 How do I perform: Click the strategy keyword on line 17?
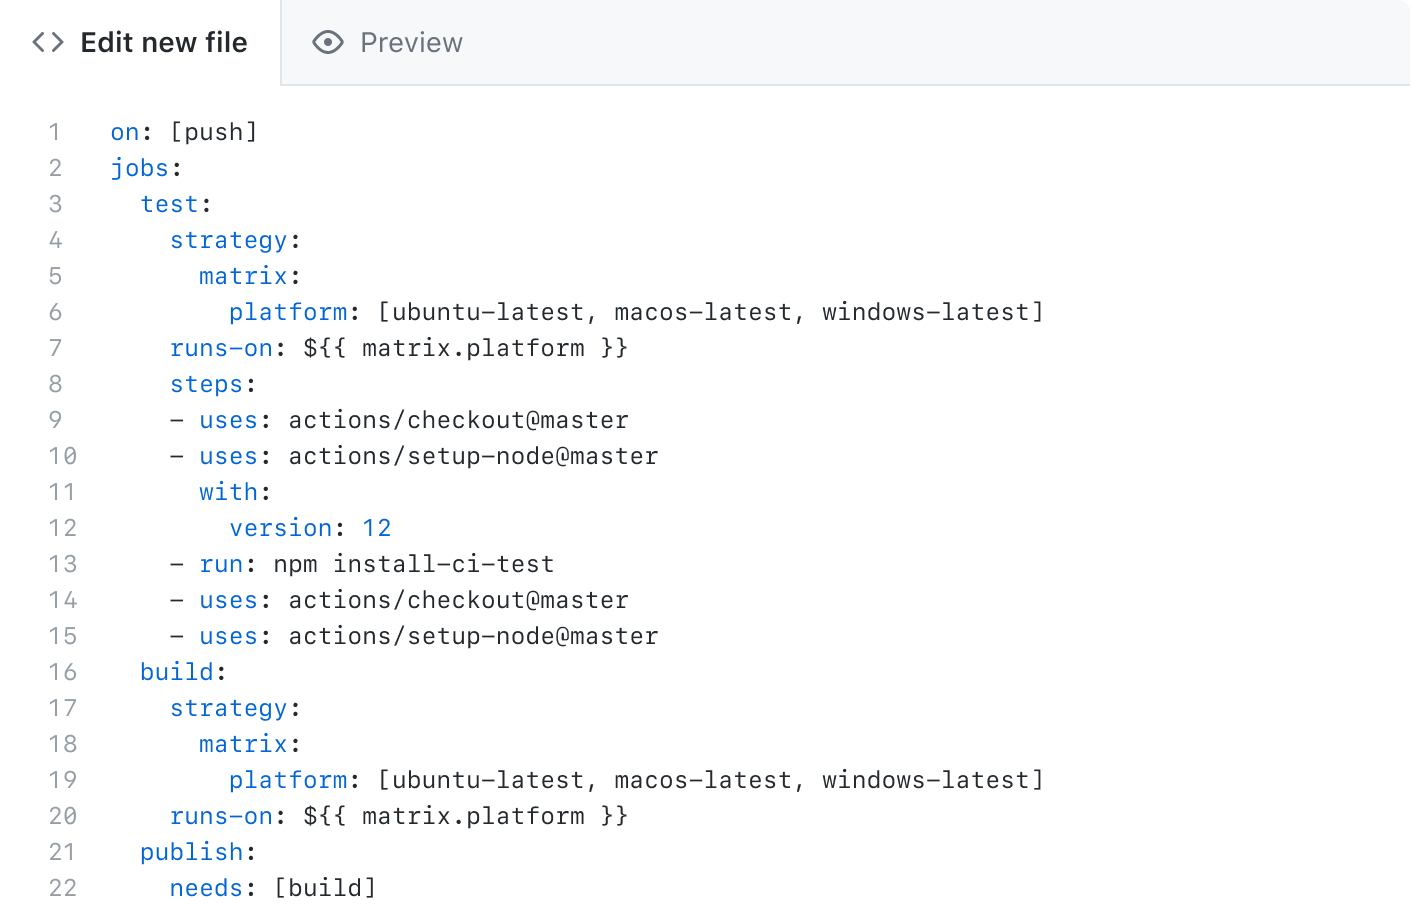tap(229, 707)
